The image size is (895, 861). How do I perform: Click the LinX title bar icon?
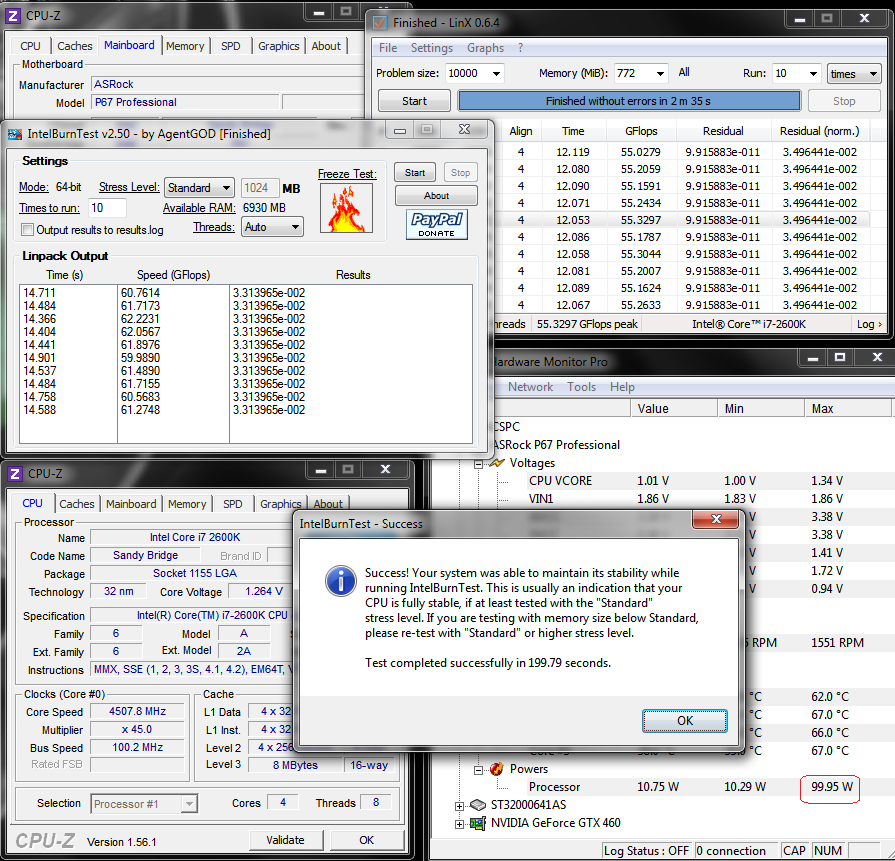[x=380, y=22]
